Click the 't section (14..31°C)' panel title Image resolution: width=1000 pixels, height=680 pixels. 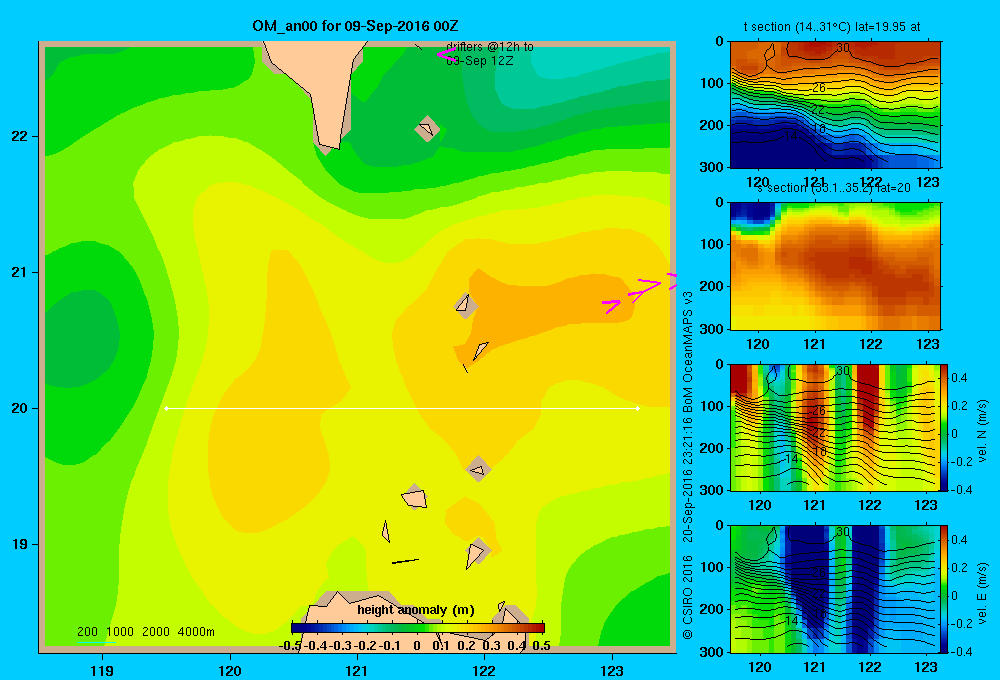[x=832, y=27]
